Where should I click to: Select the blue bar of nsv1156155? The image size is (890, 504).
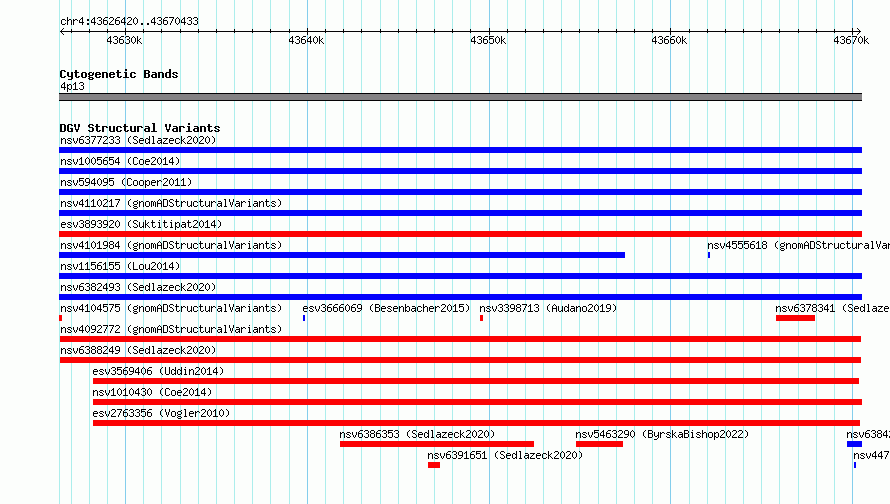[460, 276]
